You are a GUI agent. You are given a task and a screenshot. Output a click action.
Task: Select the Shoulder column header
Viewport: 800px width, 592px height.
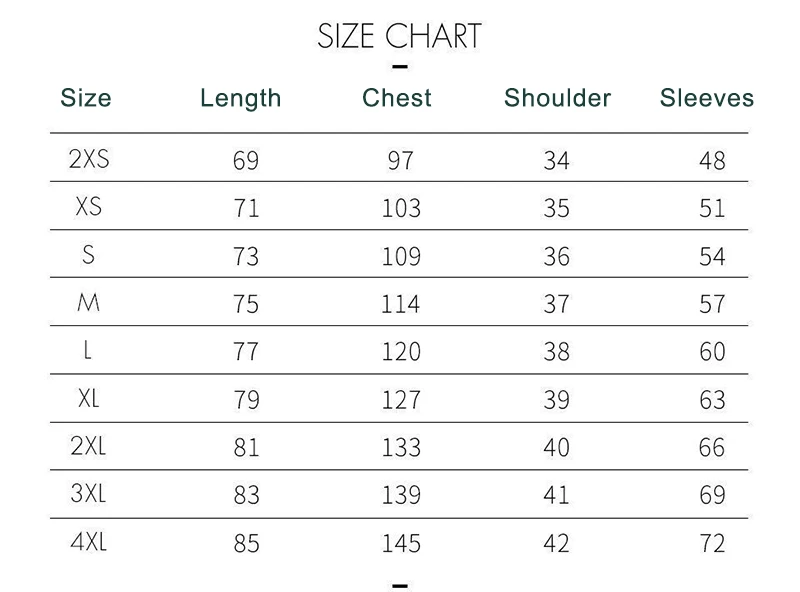(x=557, y=98)
